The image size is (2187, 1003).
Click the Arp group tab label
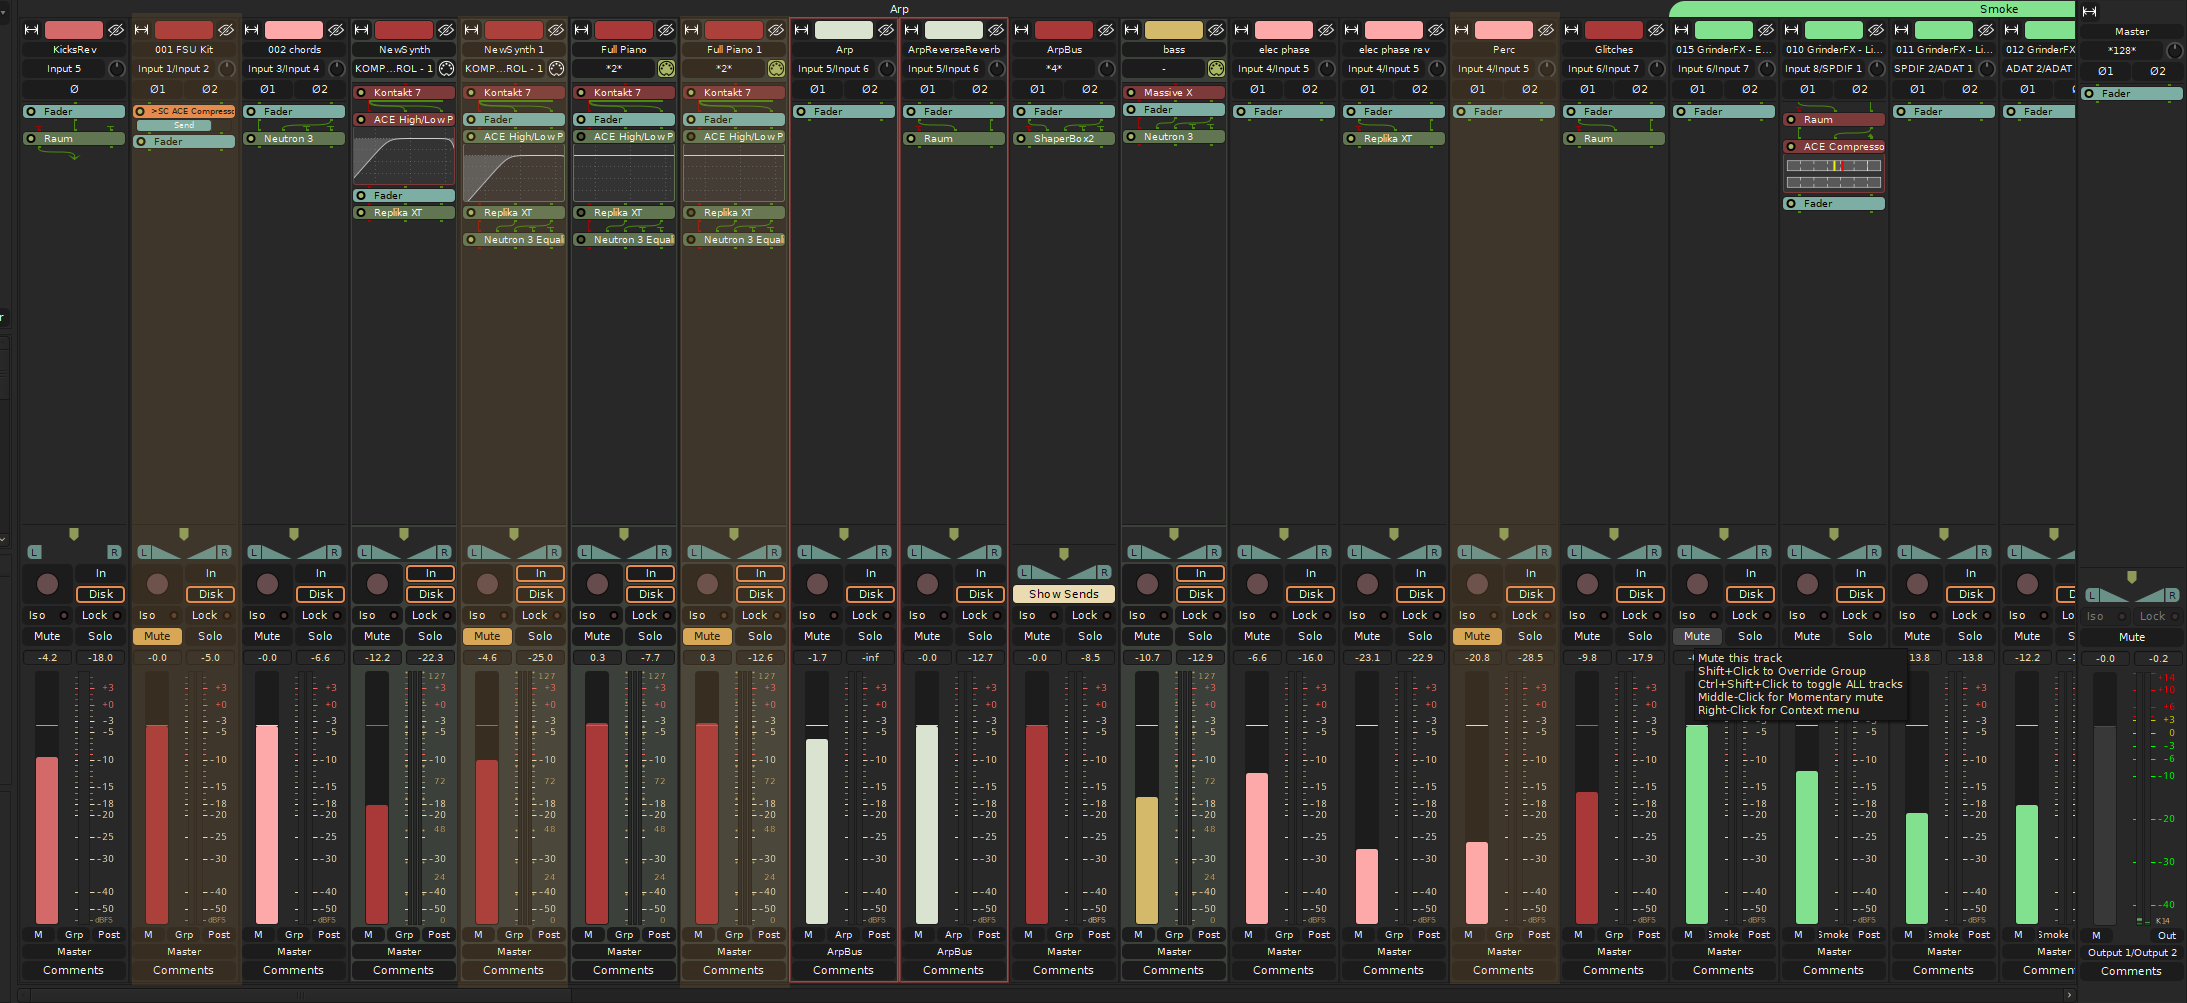899,9
